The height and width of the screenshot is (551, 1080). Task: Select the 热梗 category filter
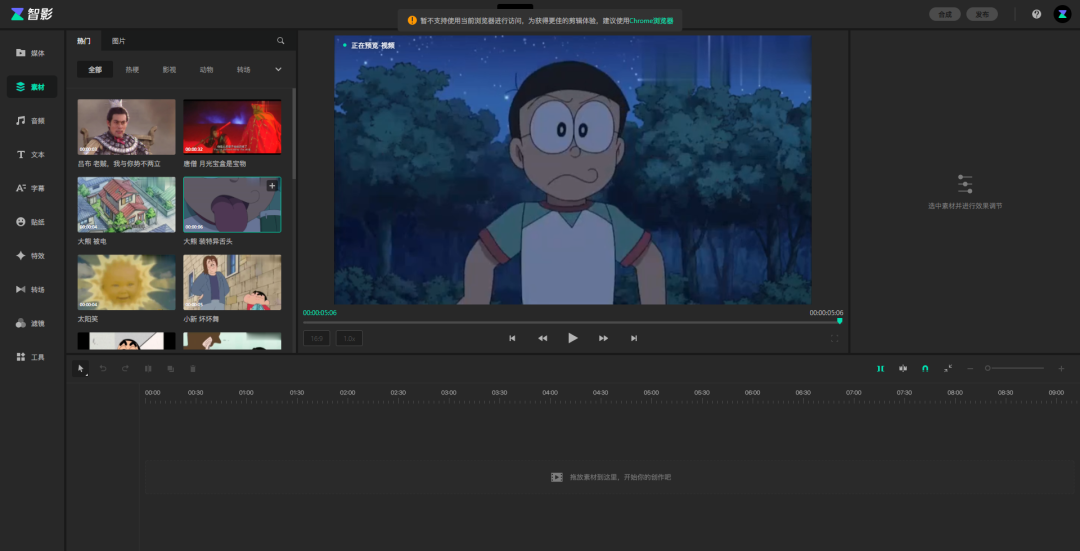click(x=132, y=70)
